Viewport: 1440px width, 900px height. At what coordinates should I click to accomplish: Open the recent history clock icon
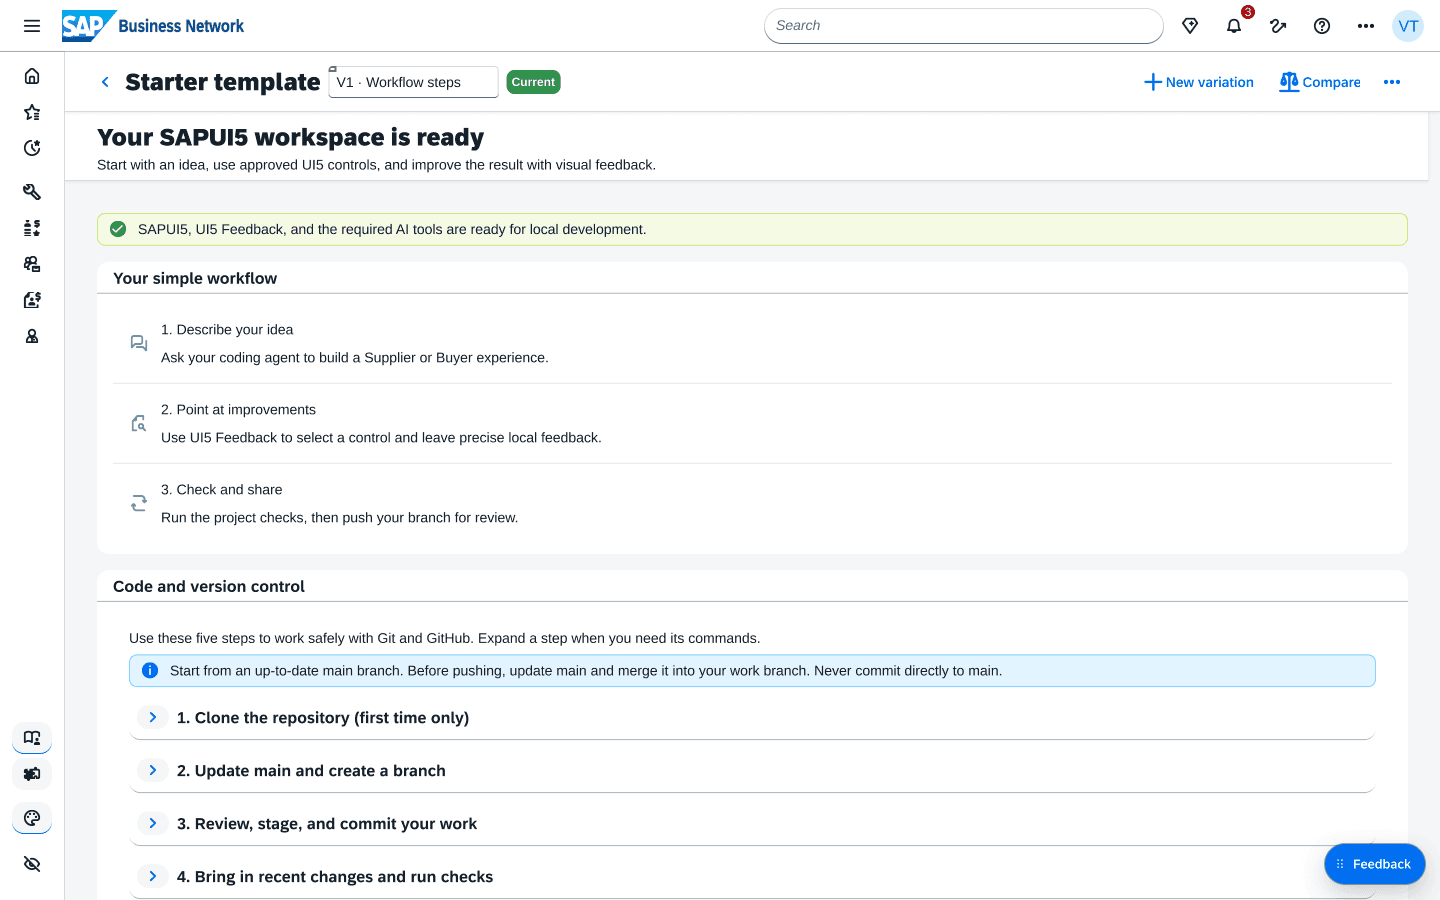point(32,148)
